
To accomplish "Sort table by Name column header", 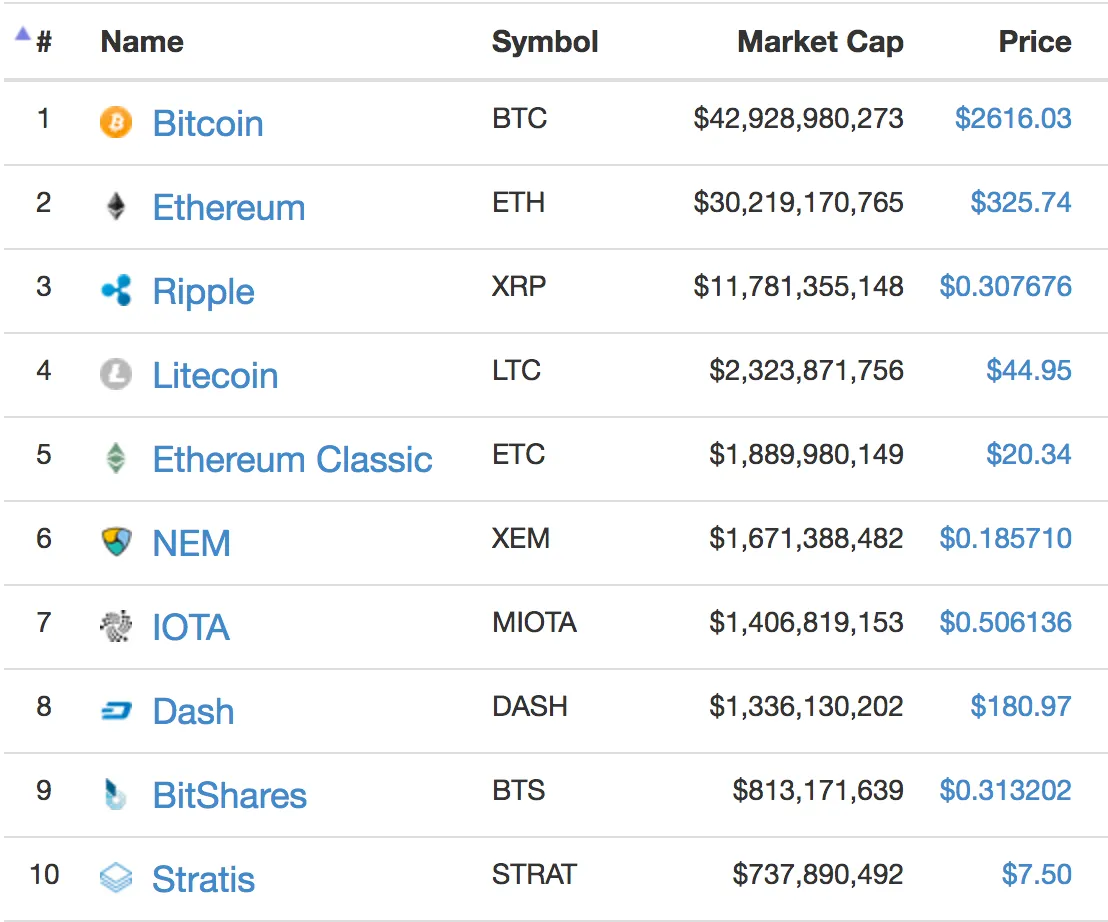I will pos(142,42).
